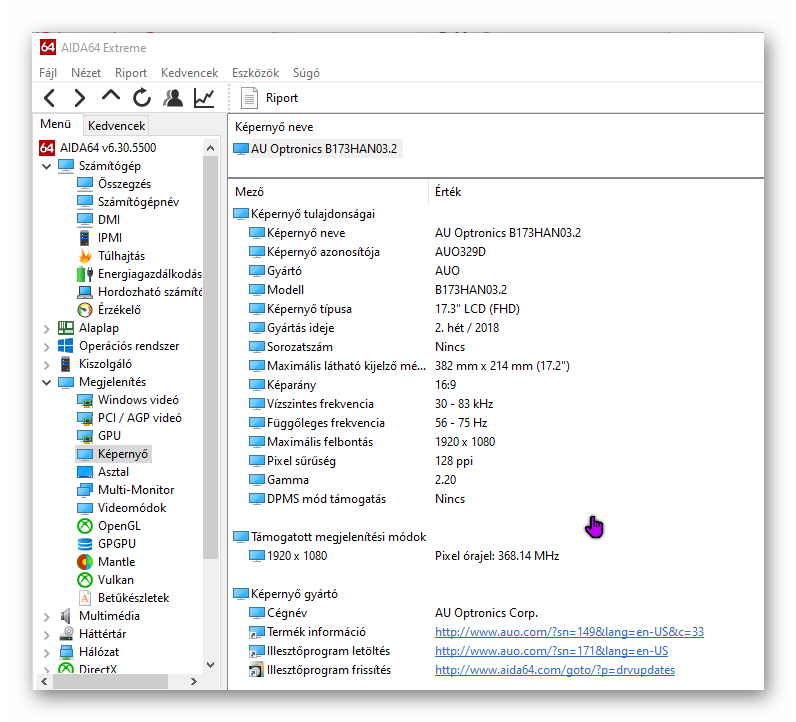This screenshot has height=722, width=796.
Task: Select the Mantle icon in tree
Action: [85, 562]
